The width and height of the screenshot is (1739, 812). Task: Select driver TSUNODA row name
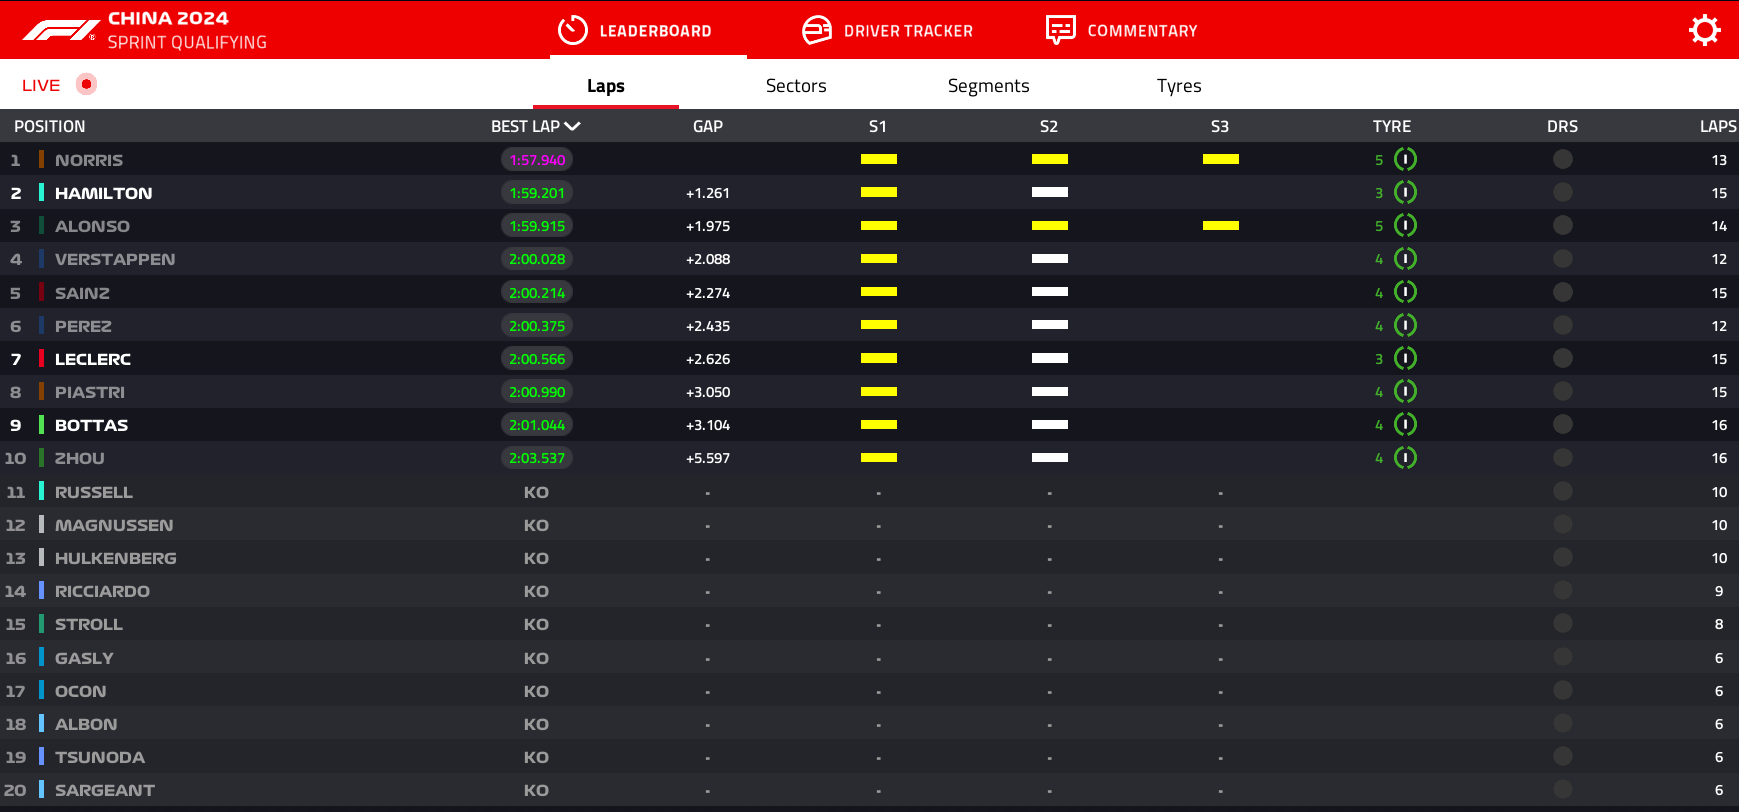coord(100,757)
